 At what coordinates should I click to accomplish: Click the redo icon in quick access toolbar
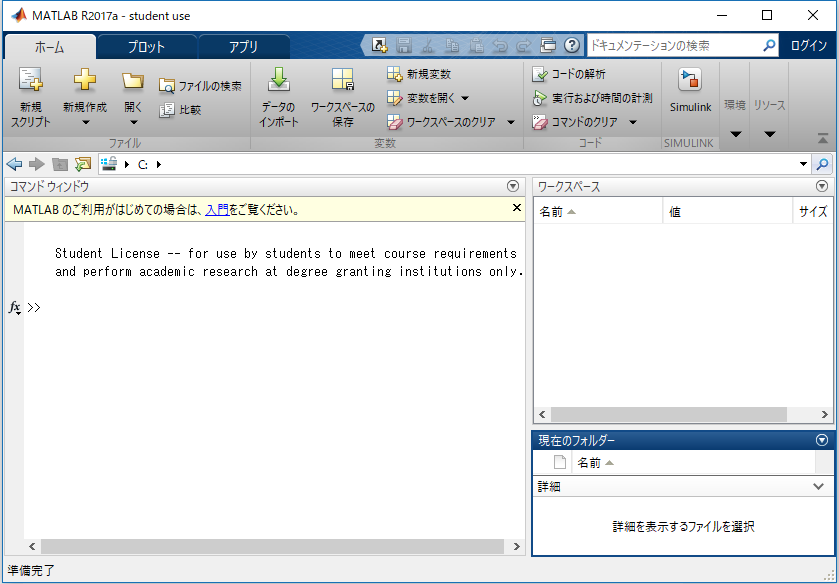524,46
